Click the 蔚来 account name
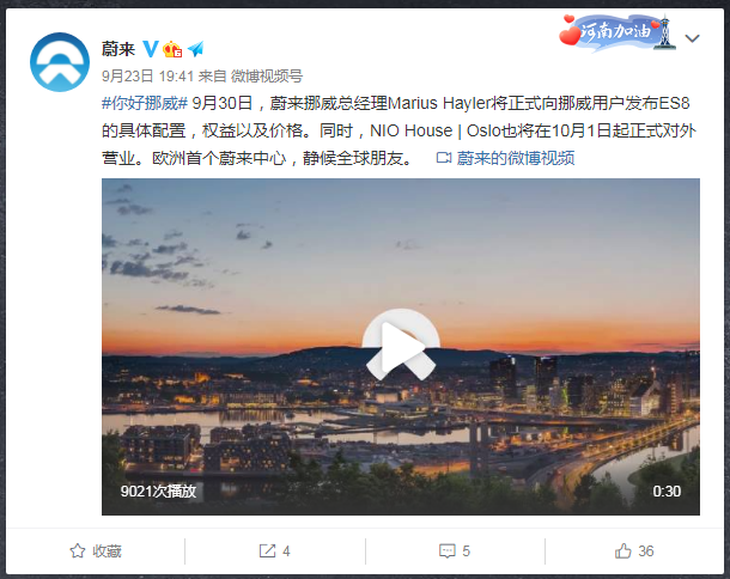This screenshot has width=730, height=579. click(118, 49)
